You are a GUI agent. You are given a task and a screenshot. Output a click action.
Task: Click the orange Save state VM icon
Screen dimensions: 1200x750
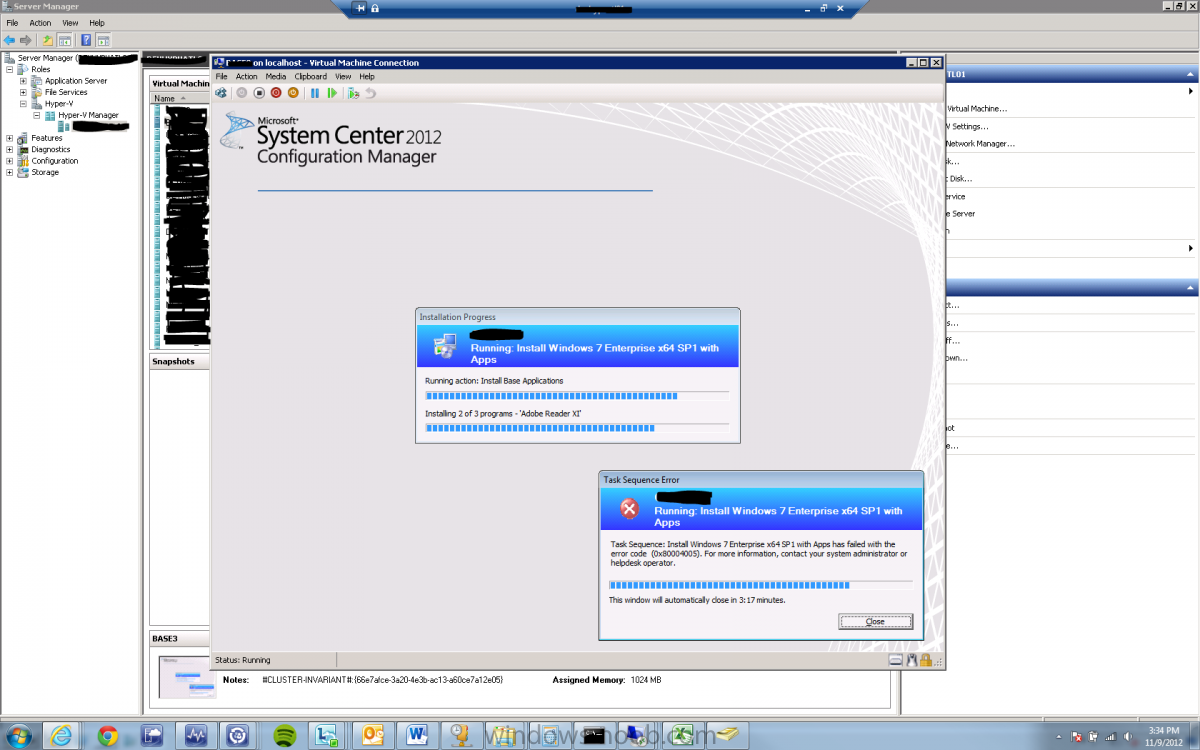click(293, 93)
